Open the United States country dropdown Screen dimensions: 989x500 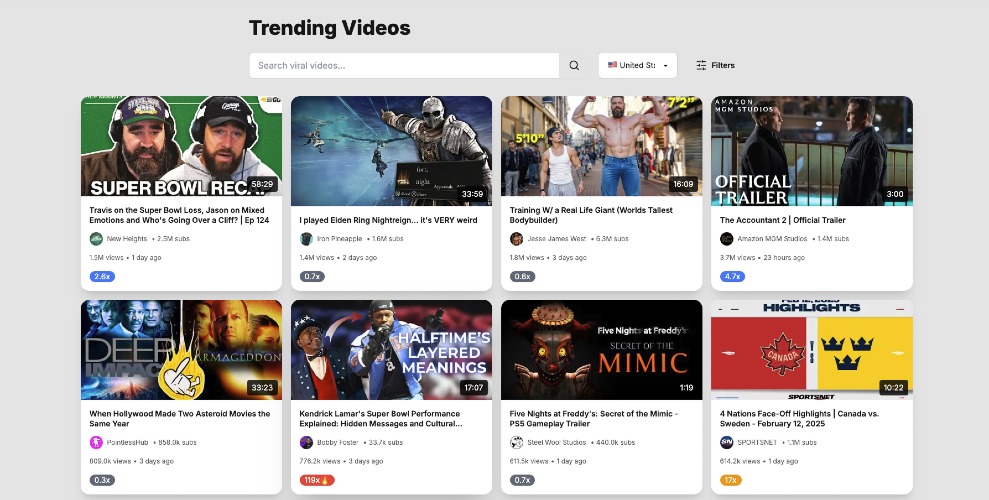point(638,66)
